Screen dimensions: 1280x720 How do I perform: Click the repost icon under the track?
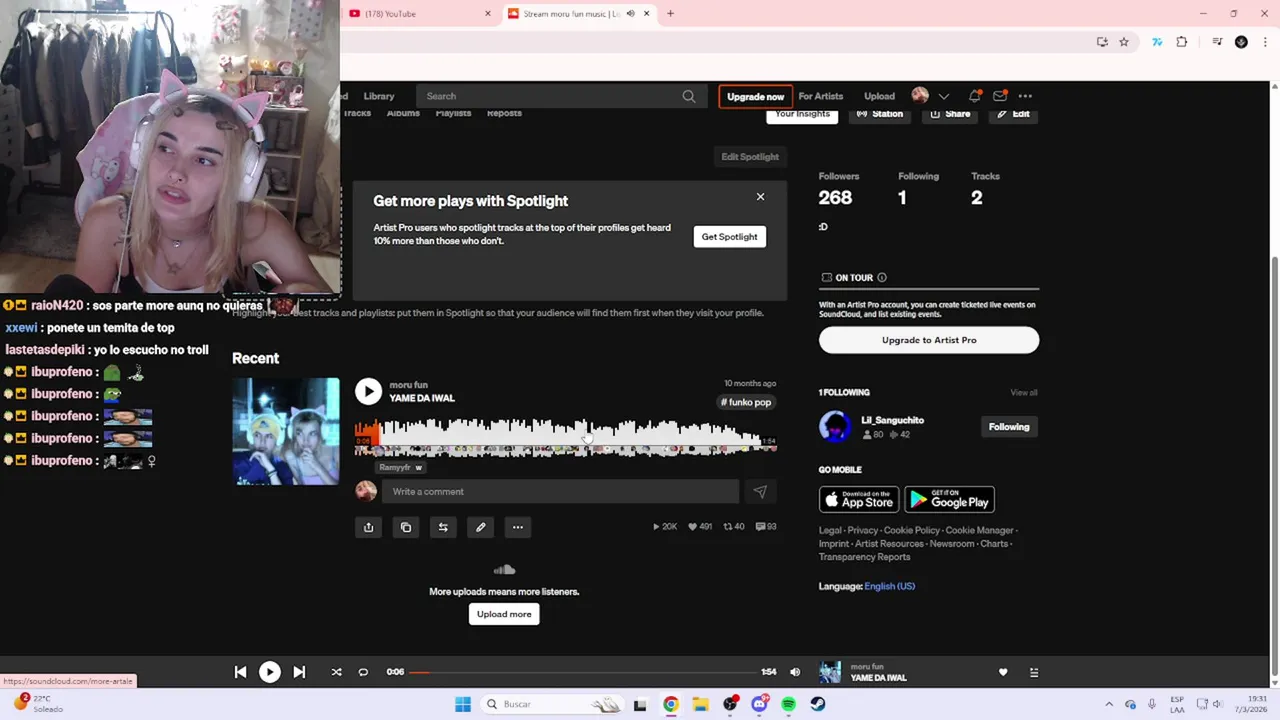point(443,527)
